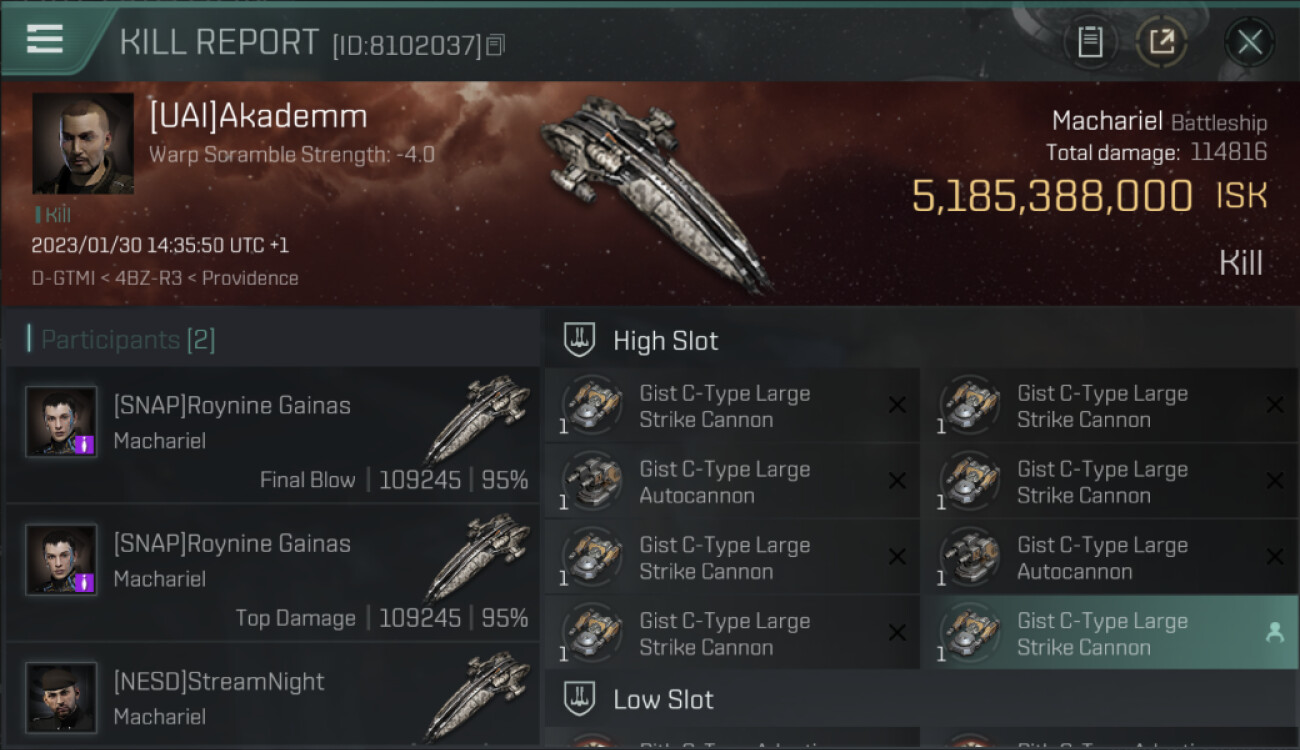Open the Low Slot shield icon
The image size is (1300, 750).
580,698
